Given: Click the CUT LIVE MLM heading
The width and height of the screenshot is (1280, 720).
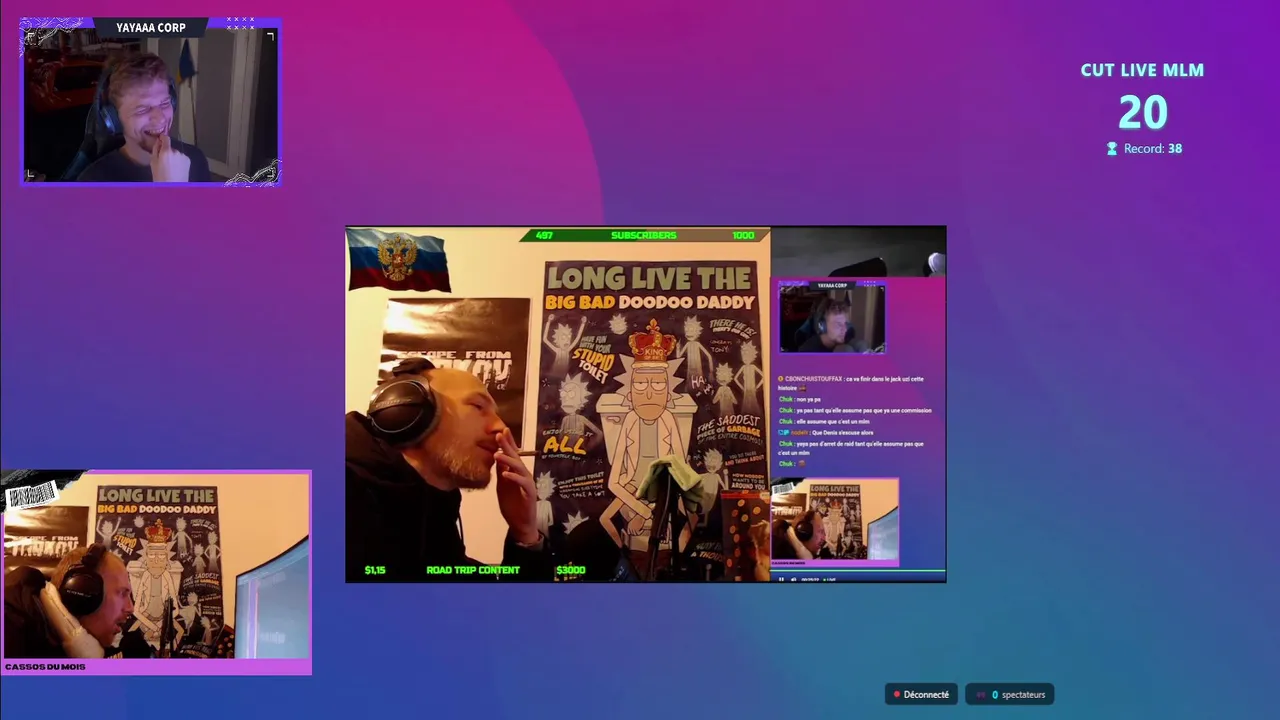Looking at the screenshot, I should click(1142, 70).
